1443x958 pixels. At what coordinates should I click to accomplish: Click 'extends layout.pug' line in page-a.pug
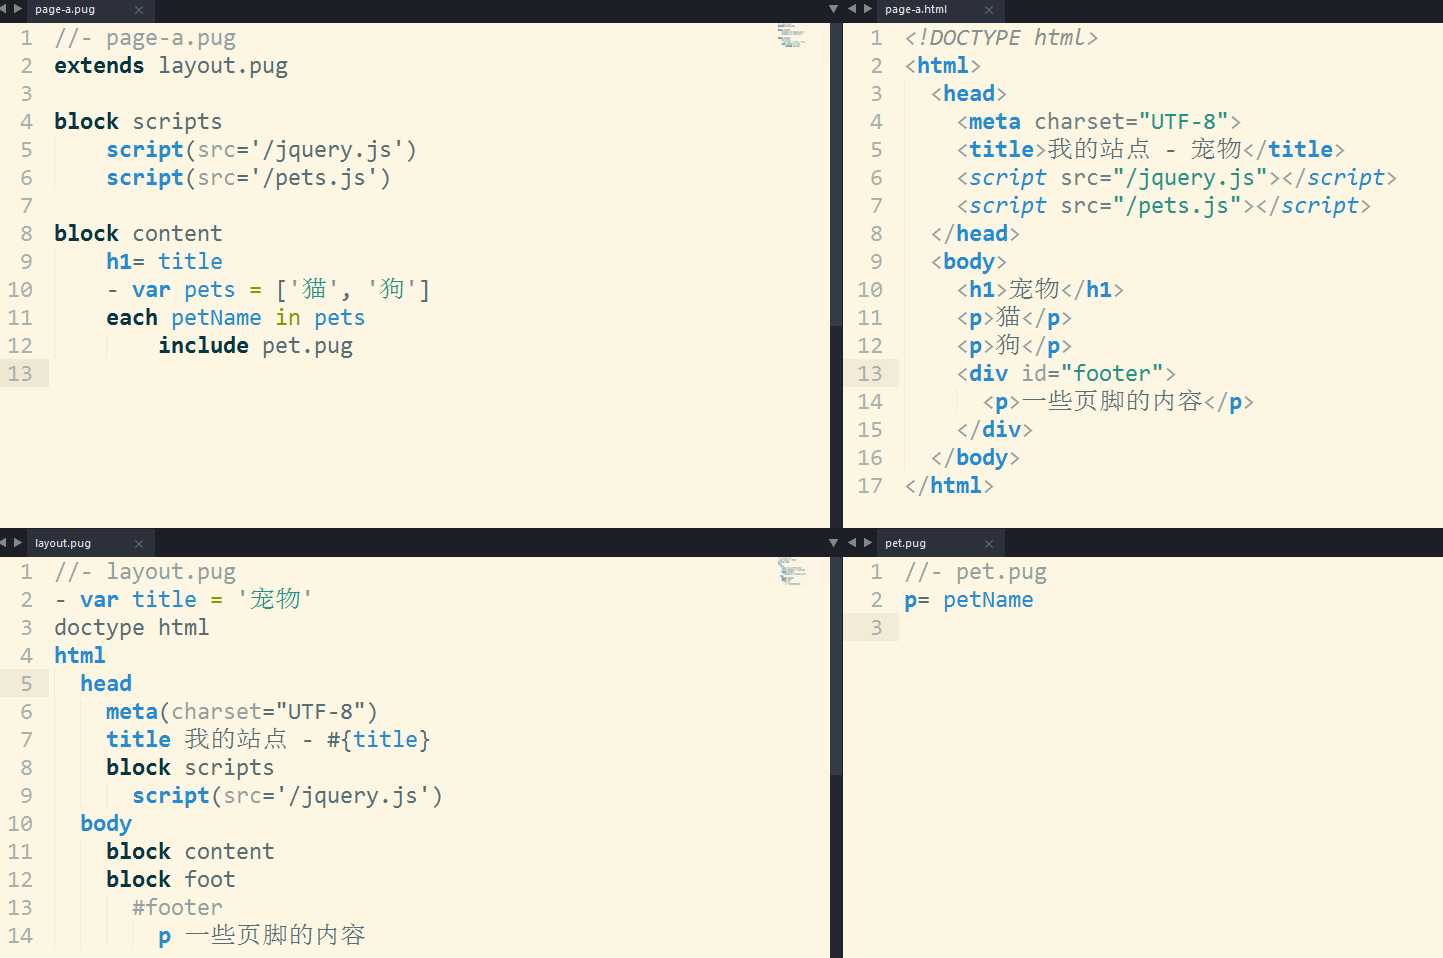tap(171, 66)
